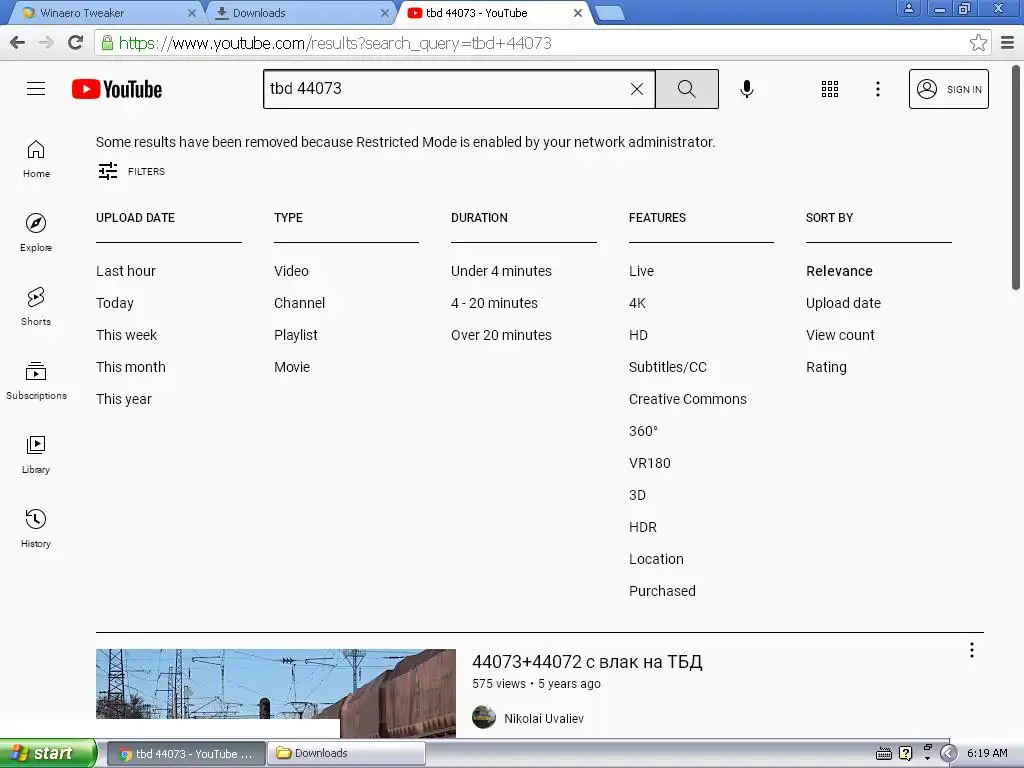Click the address bar URL

click(x=335, y=43)
